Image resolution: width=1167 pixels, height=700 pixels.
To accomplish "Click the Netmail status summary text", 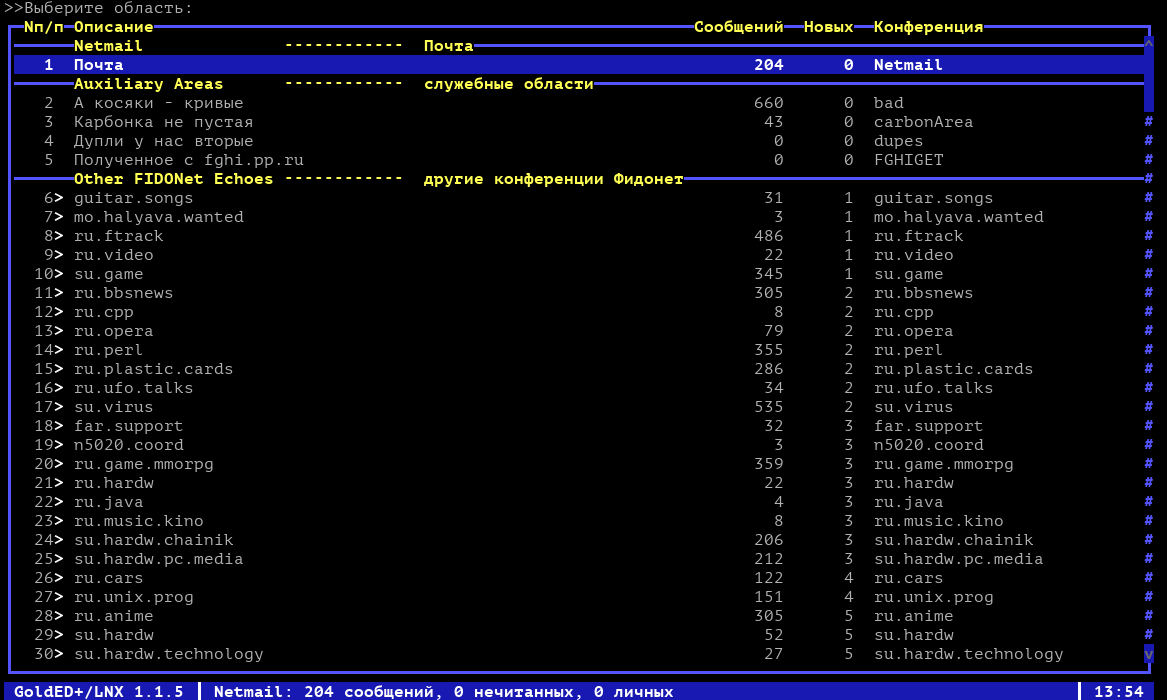I will [443, 691].
